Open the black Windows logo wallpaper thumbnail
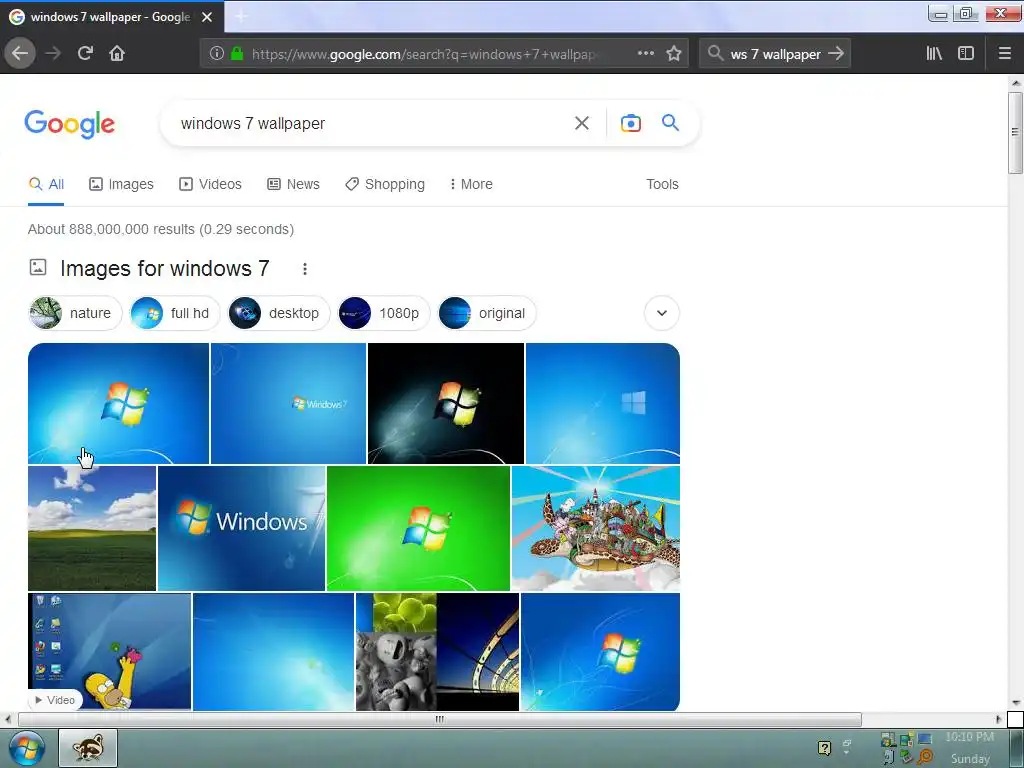Screen dimensions: 1024x768 click(x=446, y=403)
